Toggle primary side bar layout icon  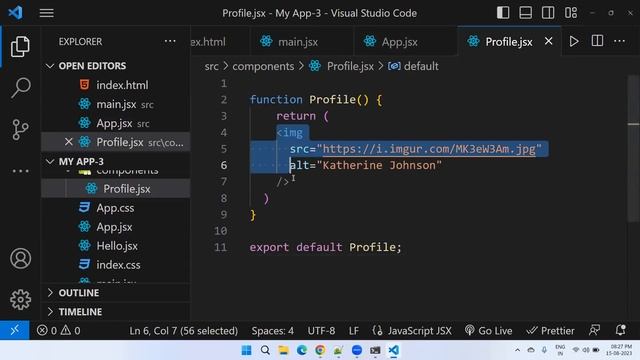tap(503, 13)
